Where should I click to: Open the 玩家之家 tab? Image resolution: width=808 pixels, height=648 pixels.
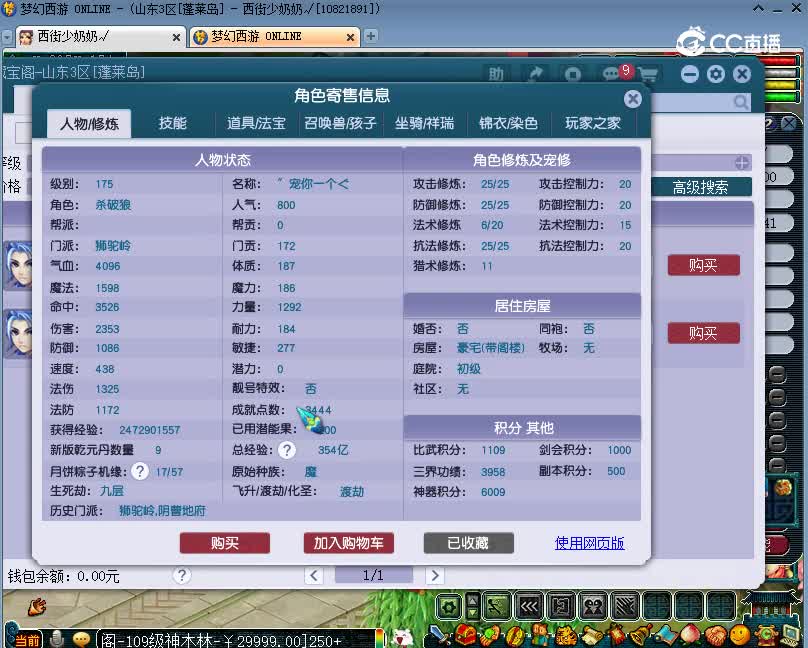(x=593, y=123)
